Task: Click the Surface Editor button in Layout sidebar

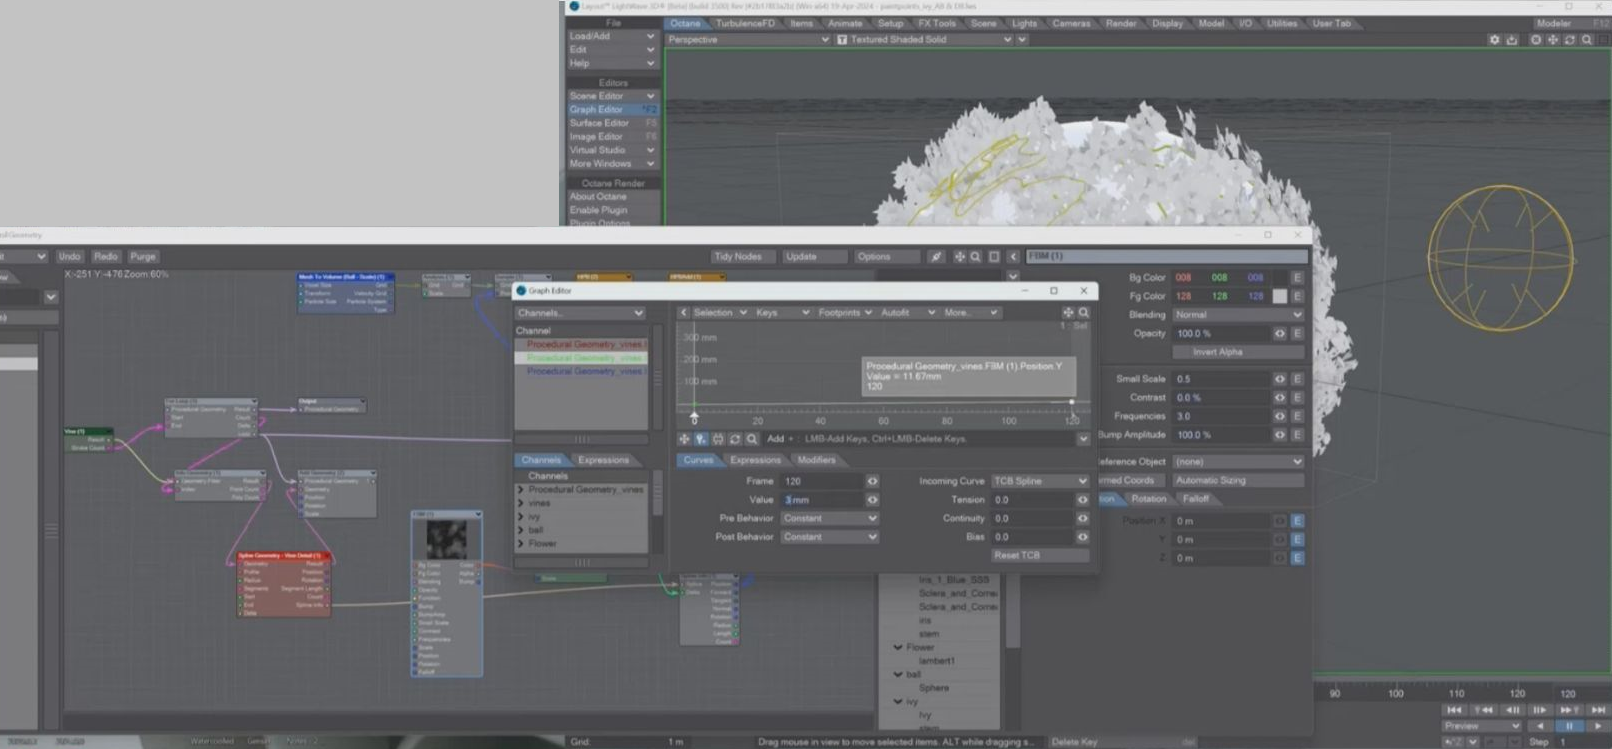Action: click(x=612, y=123)
